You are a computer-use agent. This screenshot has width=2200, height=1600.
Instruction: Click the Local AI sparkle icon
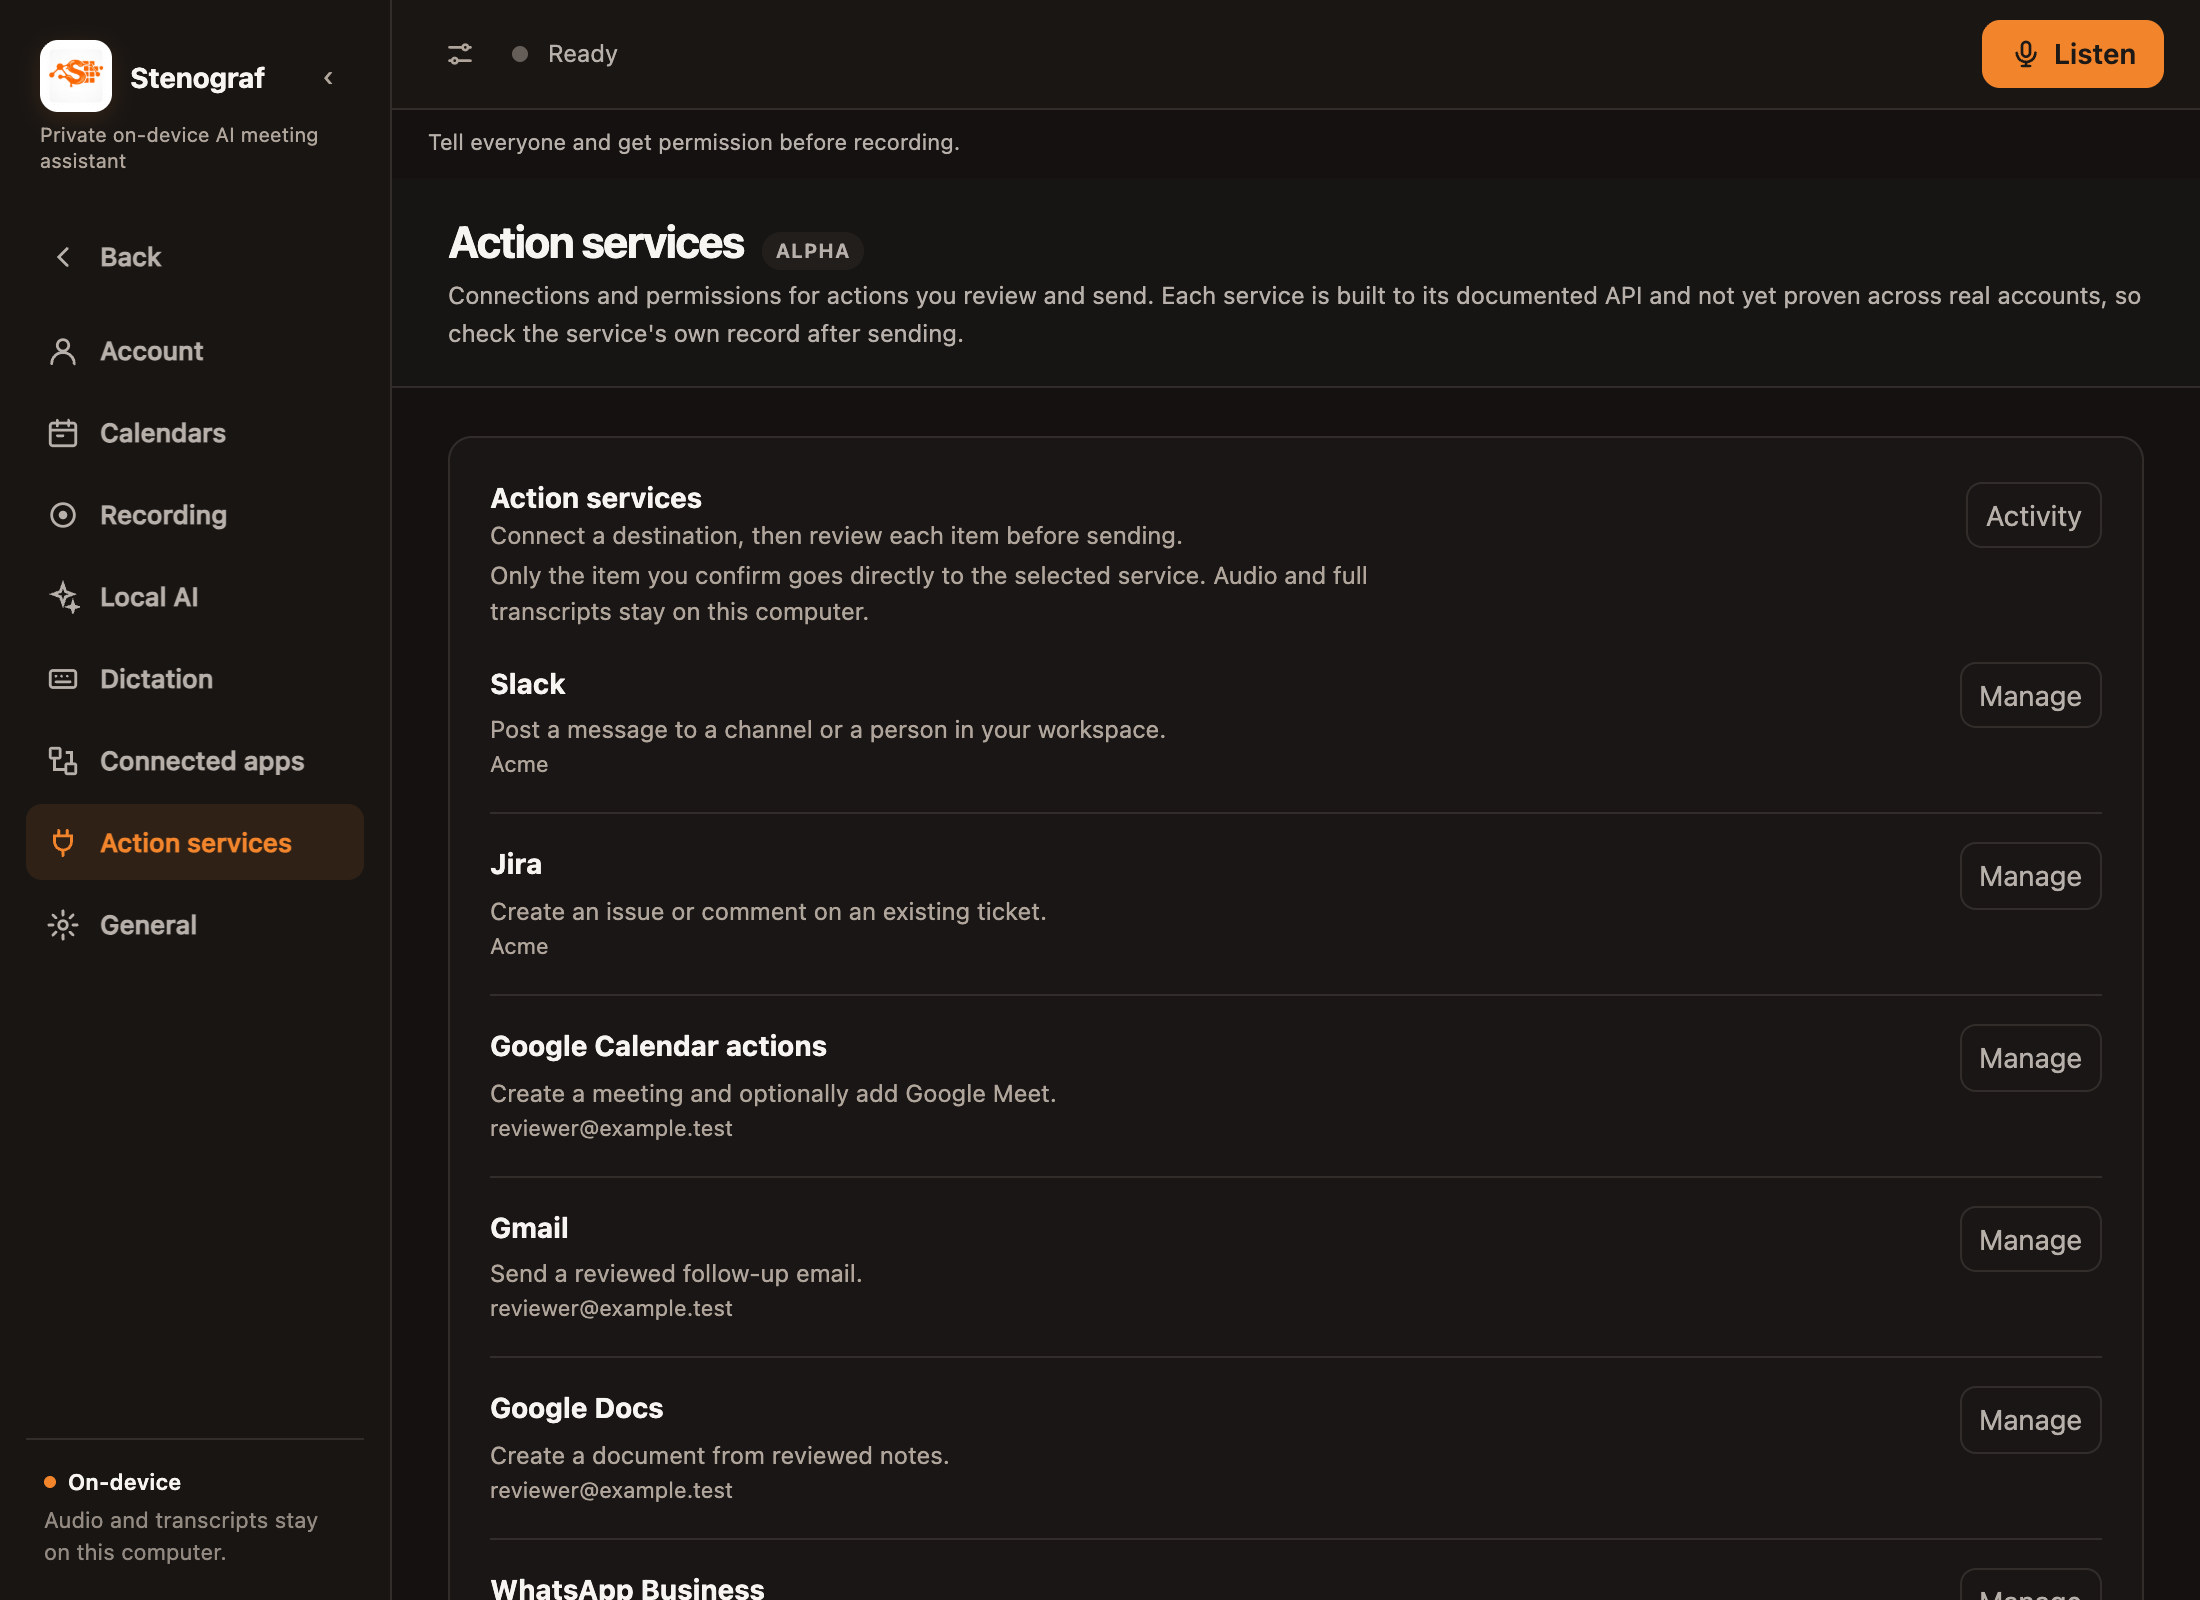[x=64, y=597]
